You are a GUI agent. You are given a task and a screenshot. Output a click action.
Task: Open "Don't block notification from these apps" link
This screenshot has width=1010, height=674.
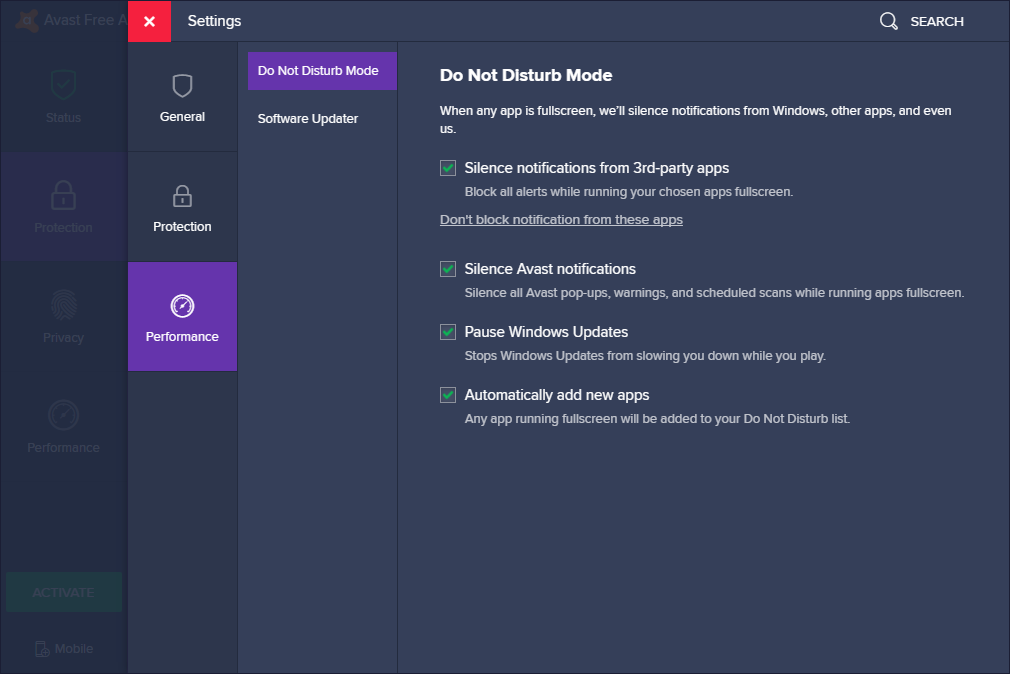point(561,219)
